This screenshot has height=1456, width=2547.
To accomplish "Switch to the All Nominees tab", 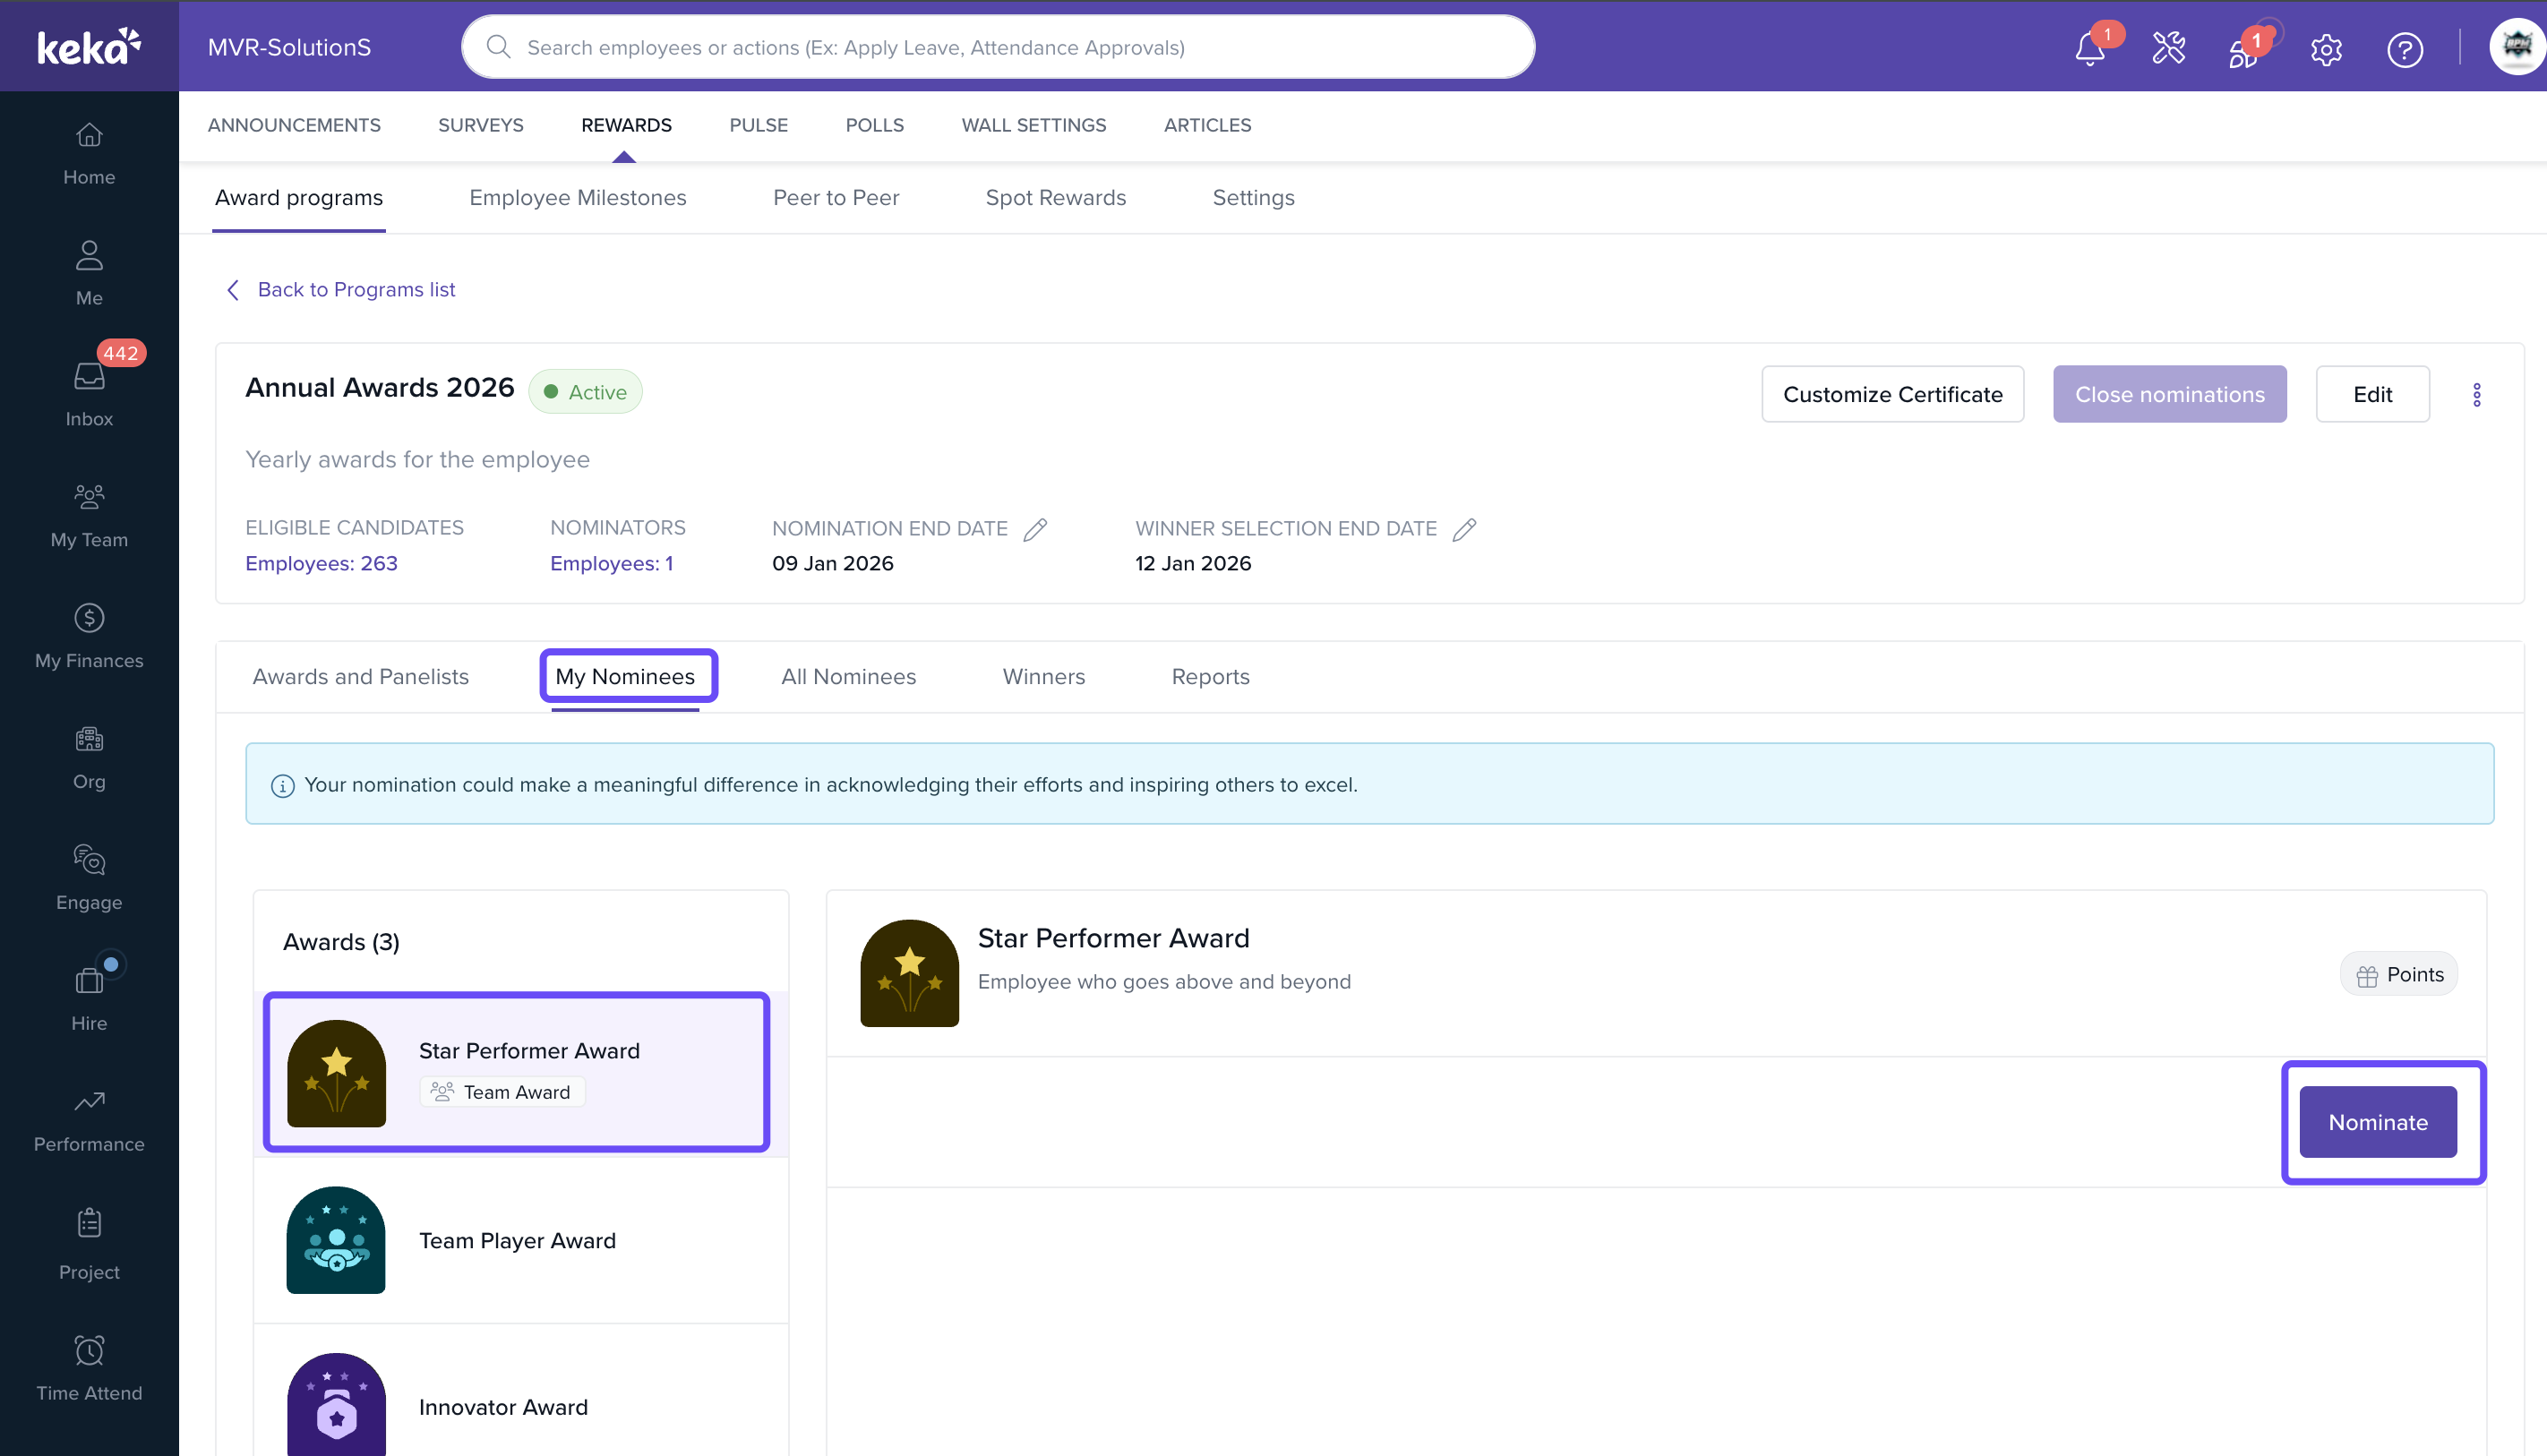I will click(848, 676).
